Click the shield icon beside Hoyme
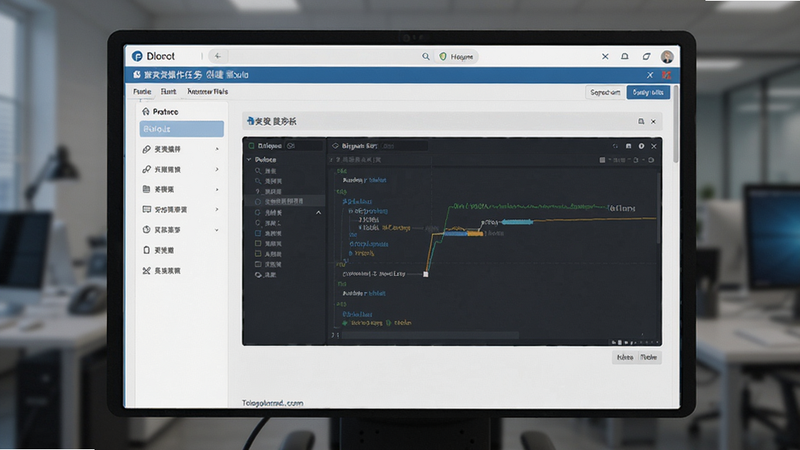Image resolution: width=800 pixels, height=450 pixels. (443, 57)
